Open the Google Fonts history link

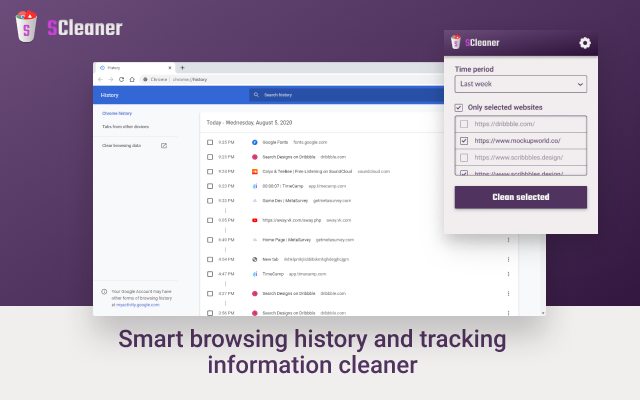[275, 142]
